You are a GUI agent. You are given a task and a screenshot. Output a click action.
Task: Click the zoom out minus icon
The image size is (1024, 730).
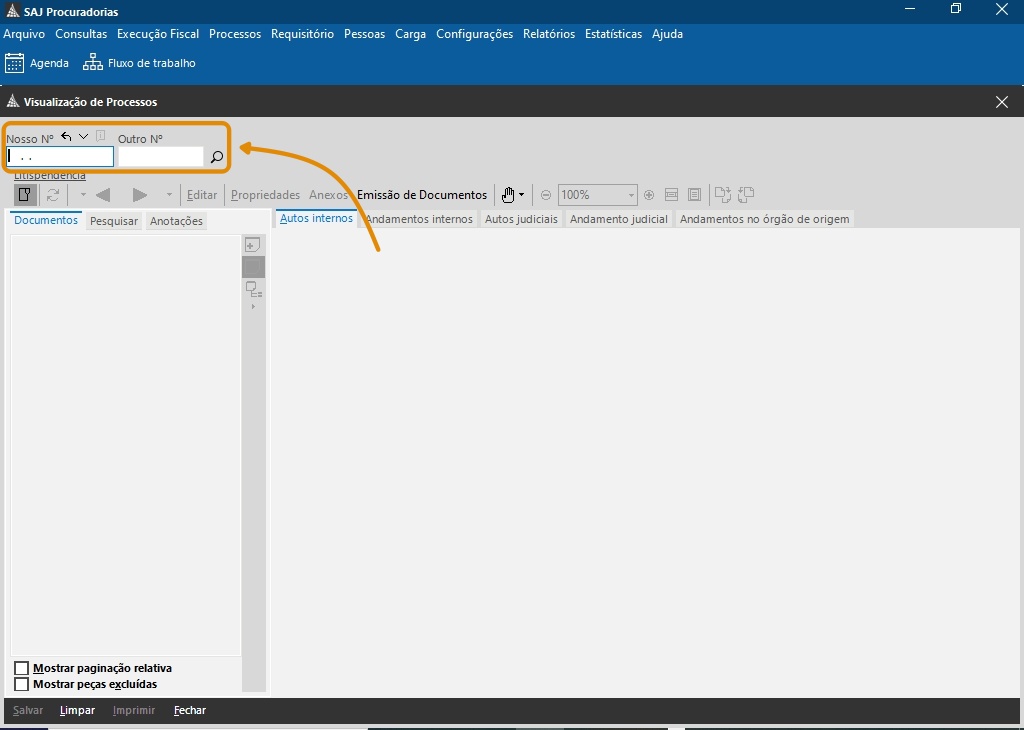click(546, 195)
